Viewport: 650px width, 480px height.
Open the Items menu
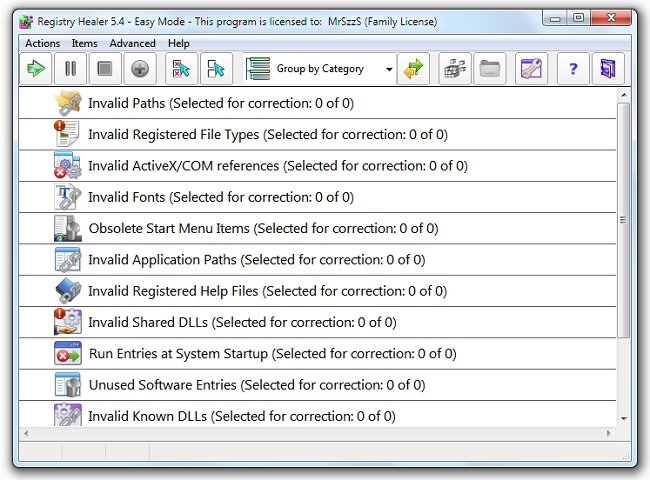[84, 43]
